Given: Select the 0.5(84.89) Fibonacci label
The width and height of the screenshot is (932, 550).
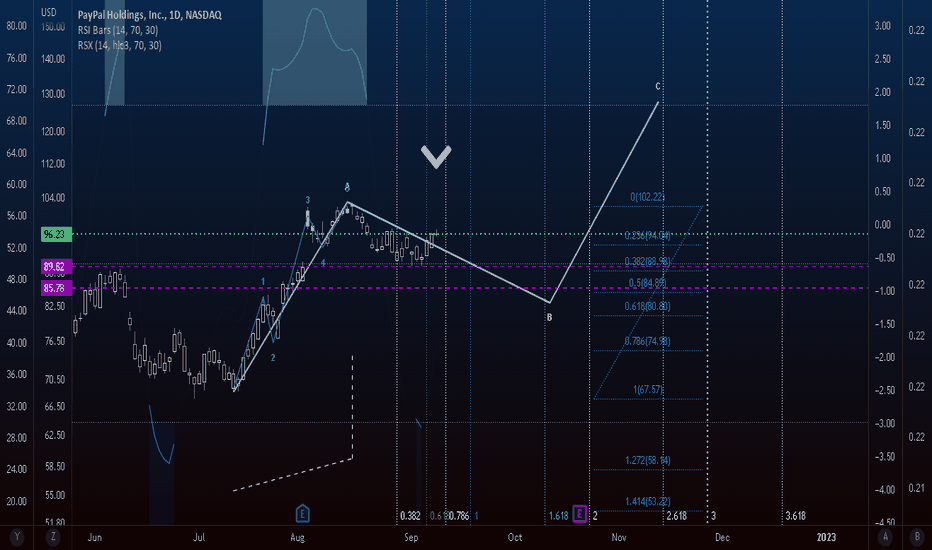Looking at the screenshot, I should (647, 283).
